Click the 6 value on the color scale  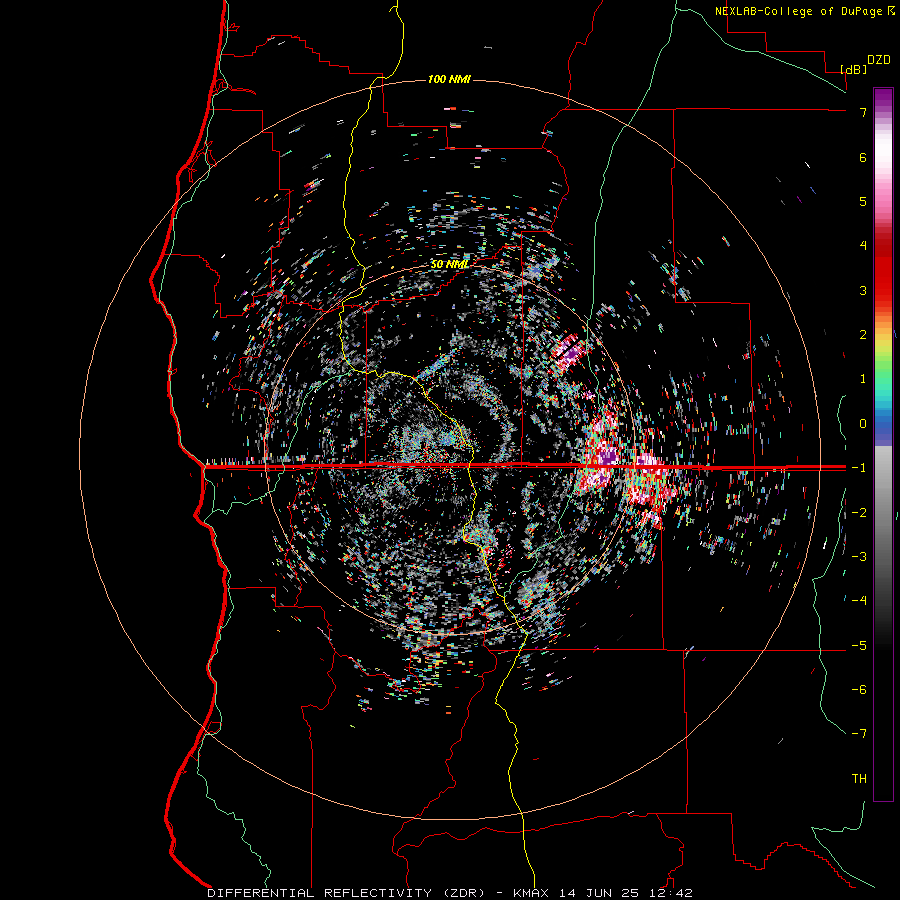pyautogui.click(x=863, y=157)
